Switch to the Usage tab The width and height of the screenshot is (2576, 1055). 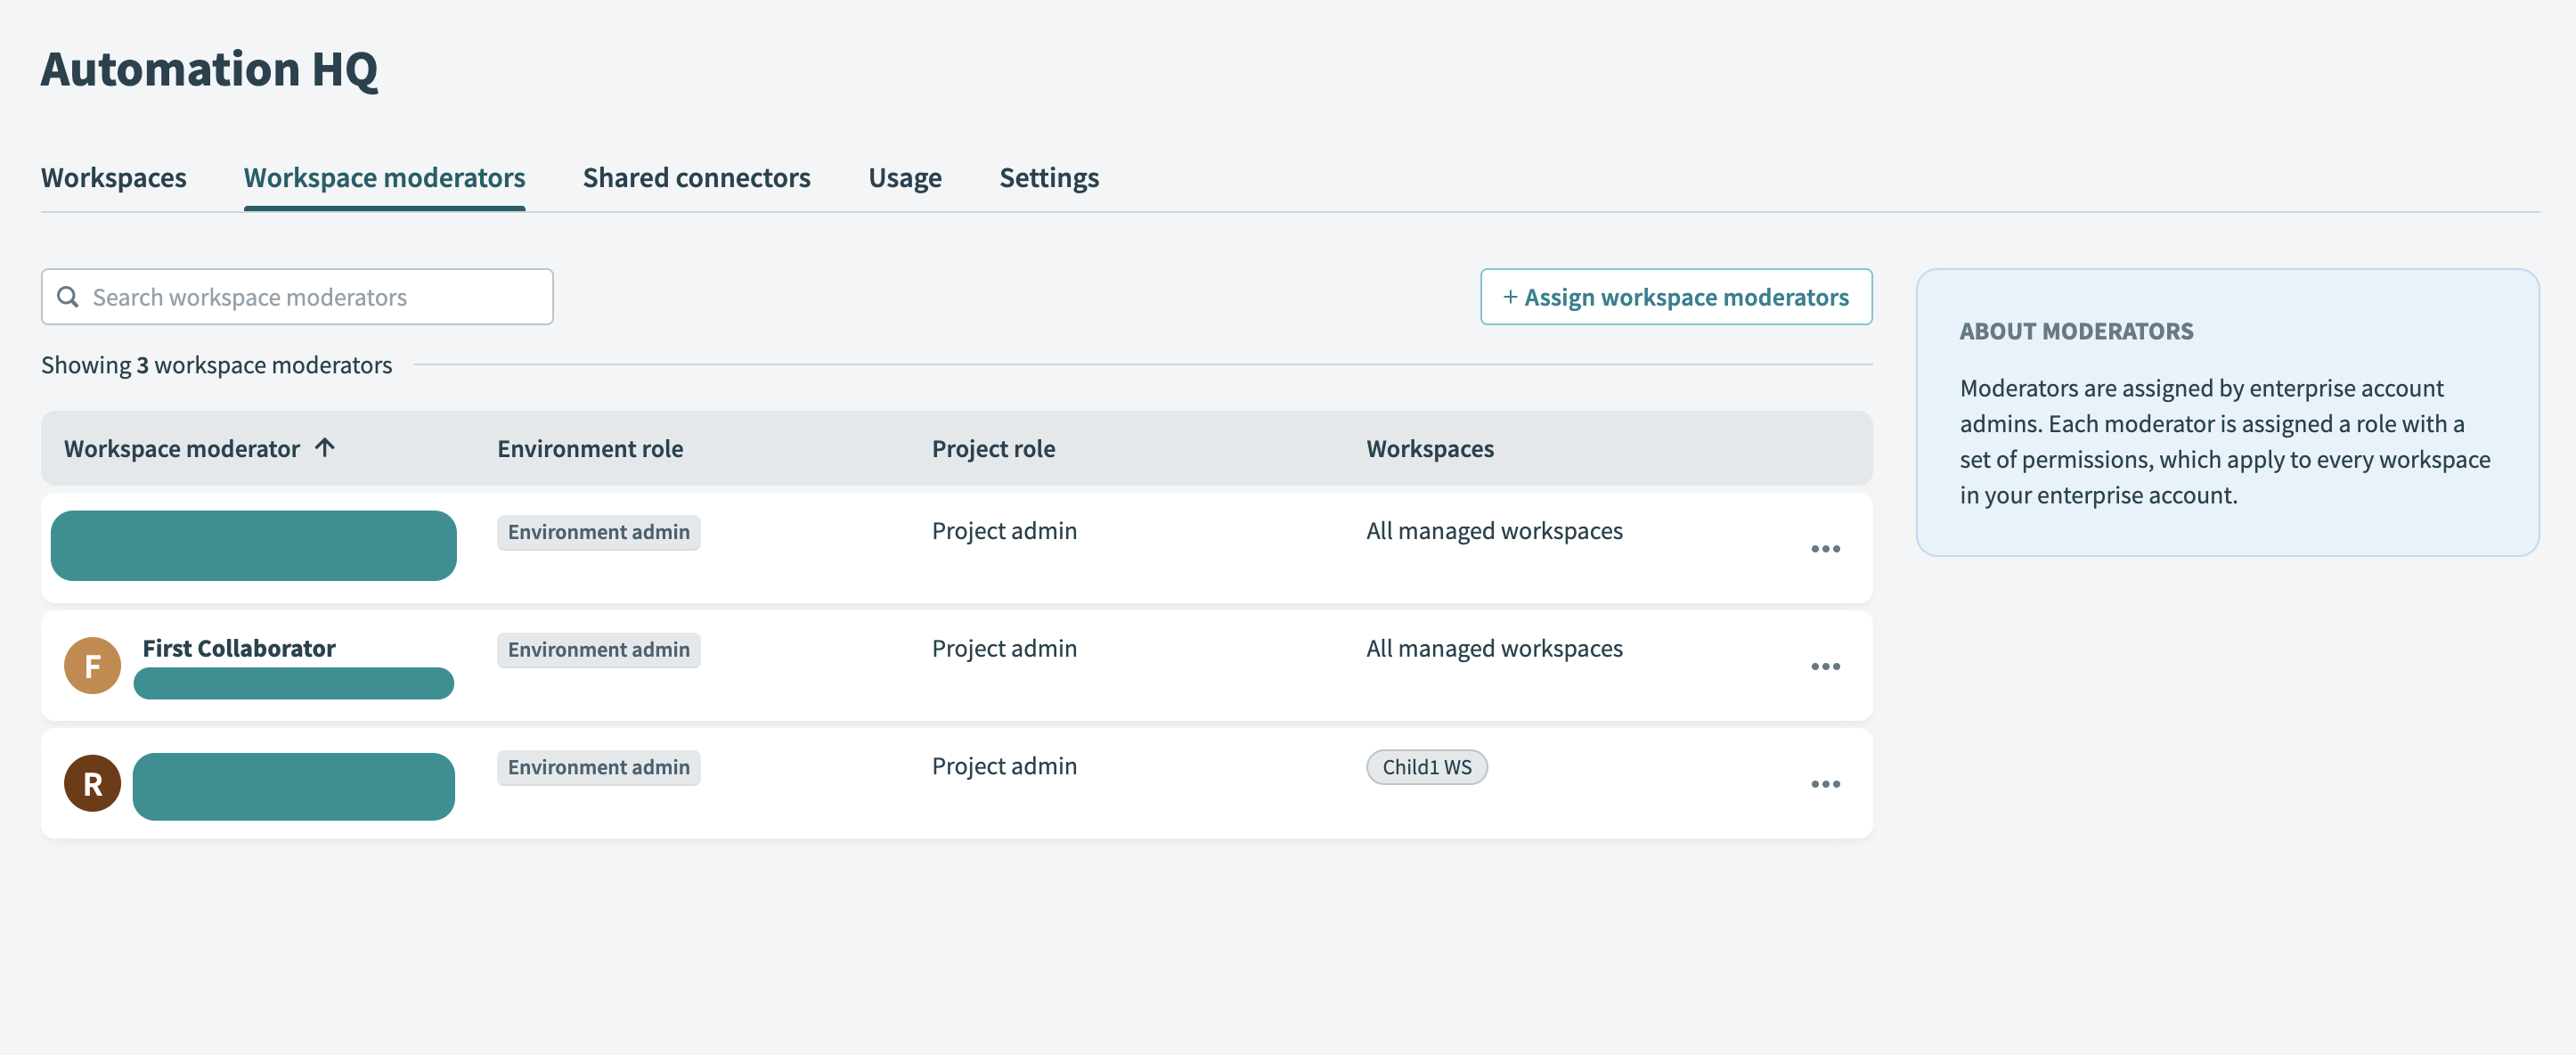[x=904, y=177]
